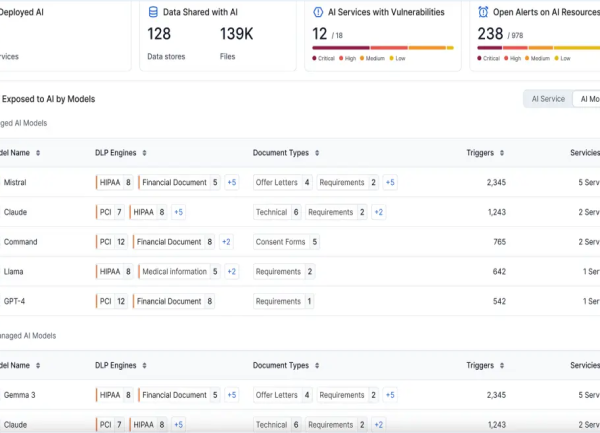The image size is (600, 433).
Task: Click the Financial Document tag for GPT-4
Action: click(x=174, y=301)
